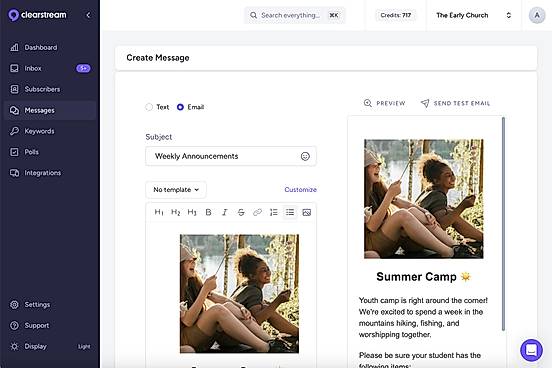Toggle bold formatting
The height and width of the screenshot is (368, 552).
tap(208, 212)
